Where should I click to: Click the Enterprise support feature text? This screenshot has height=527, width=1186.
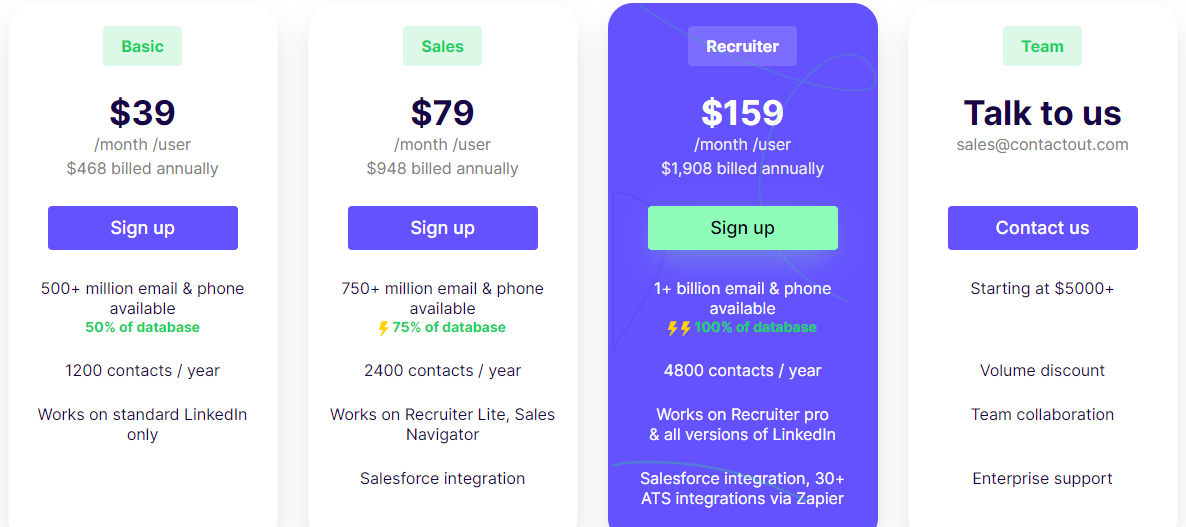click(x=1042, y=479)
